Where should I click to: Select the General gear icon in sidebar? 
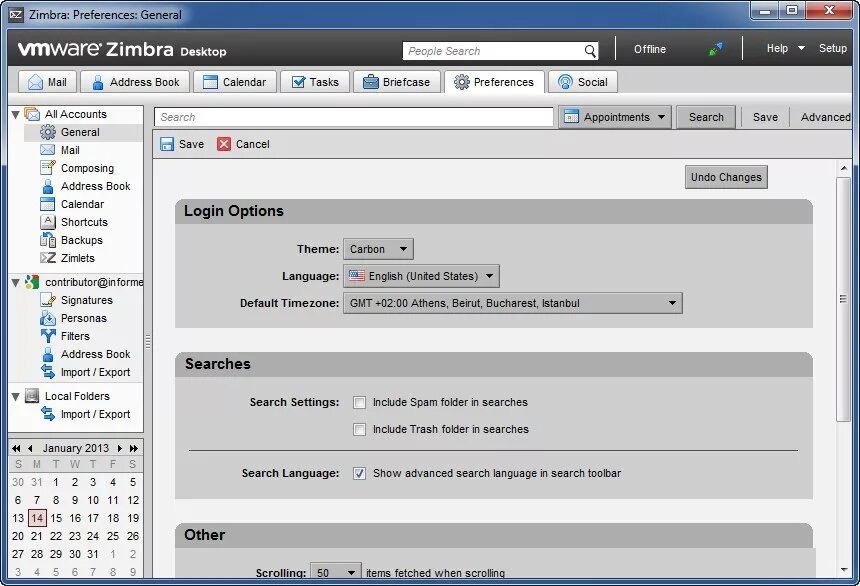click(x=48, y=132)
